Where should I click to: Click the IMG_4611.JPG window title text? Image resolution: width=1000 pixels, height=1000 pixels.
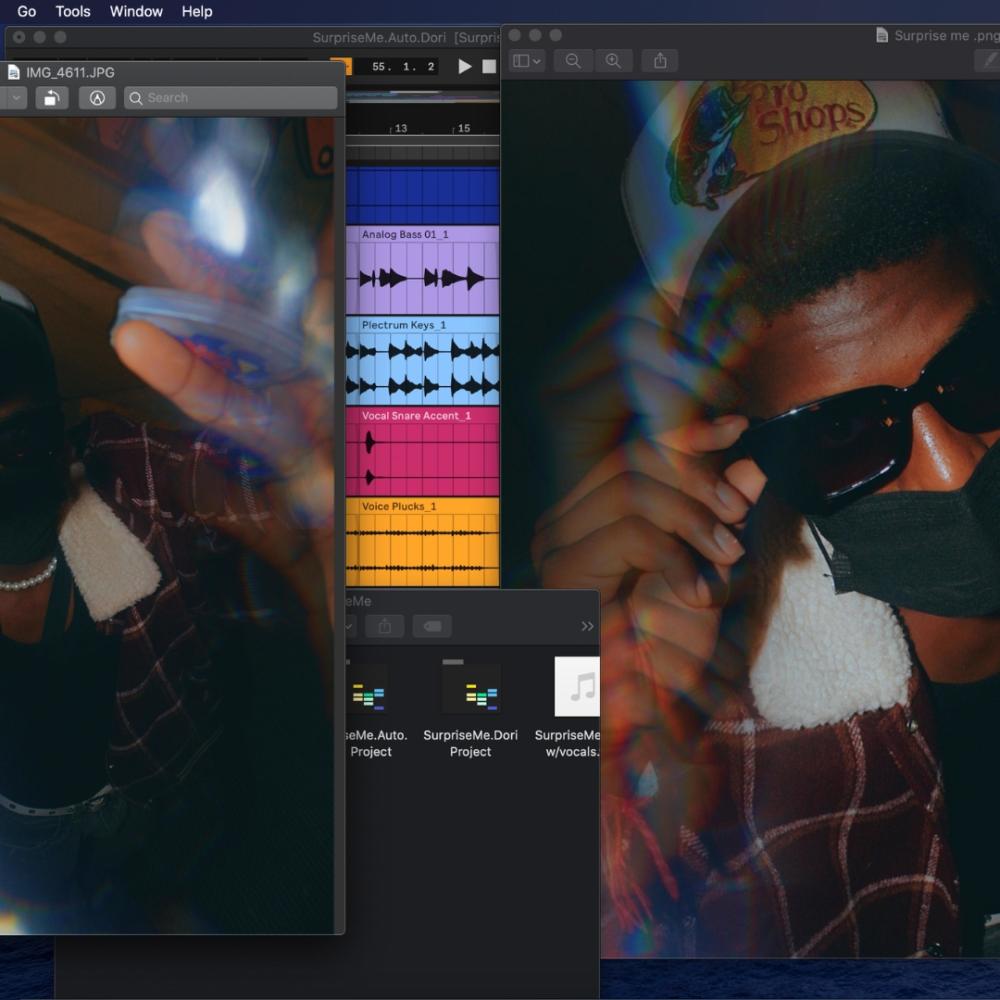70,73
